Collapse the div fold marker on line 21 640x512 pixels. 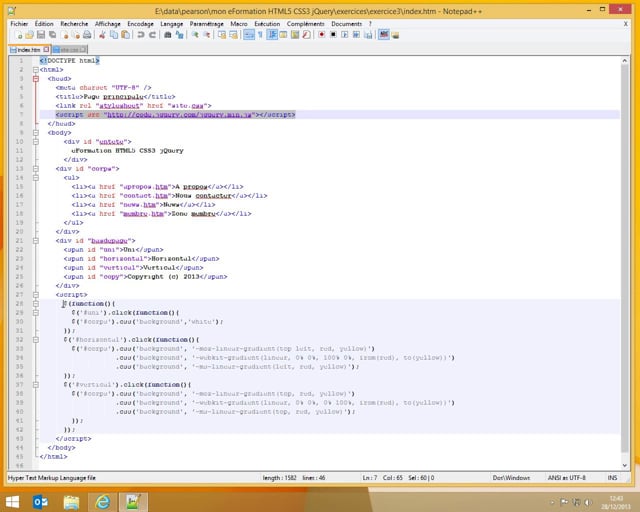(x=36, y=241)
